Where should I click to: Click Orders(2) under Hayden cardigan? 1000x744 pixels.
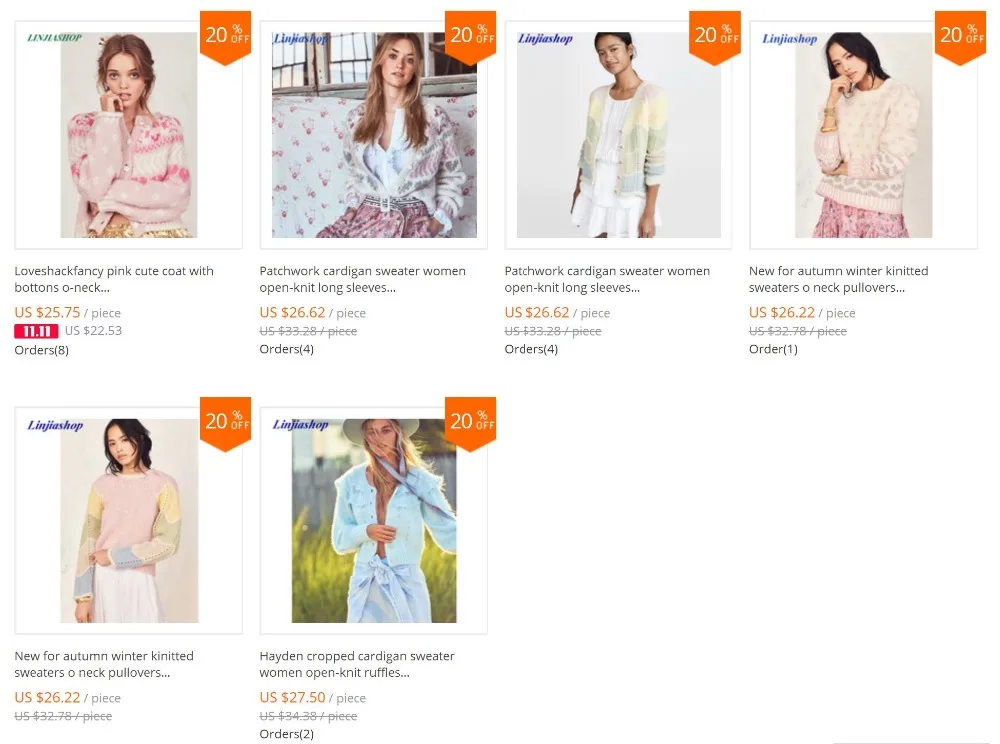coord(286,734)
